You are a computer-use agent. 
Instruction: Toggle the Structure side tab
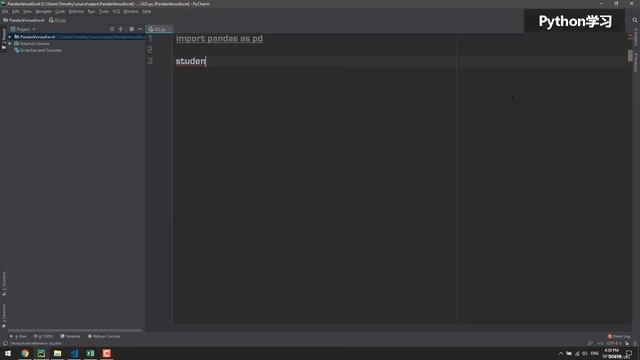click(4, 284)
